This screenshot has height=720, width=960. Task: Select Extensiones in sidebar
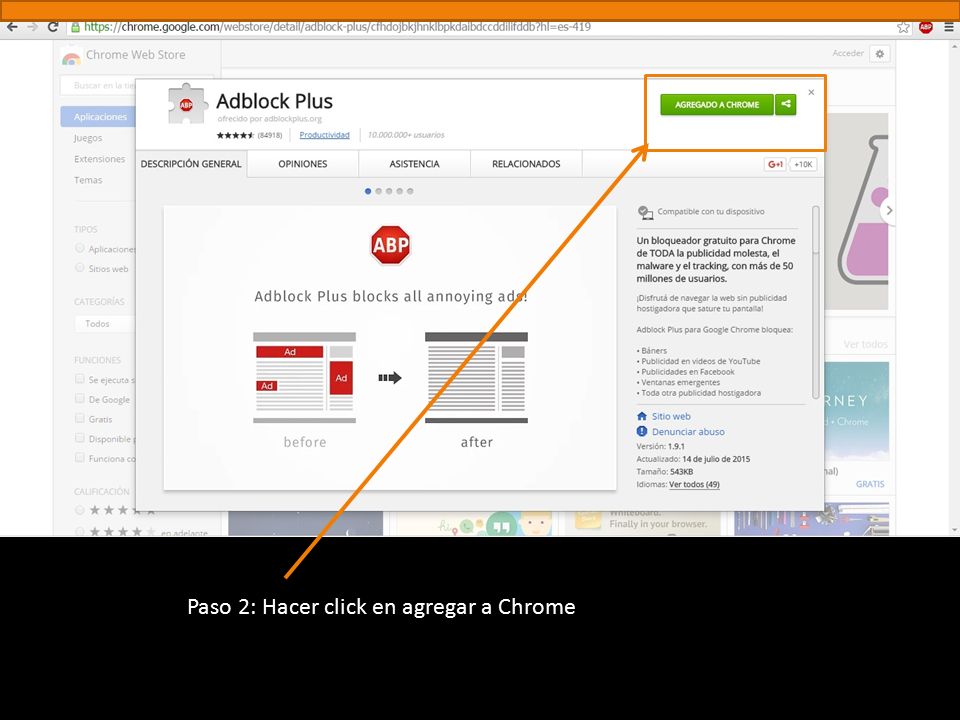click(100, 159)
